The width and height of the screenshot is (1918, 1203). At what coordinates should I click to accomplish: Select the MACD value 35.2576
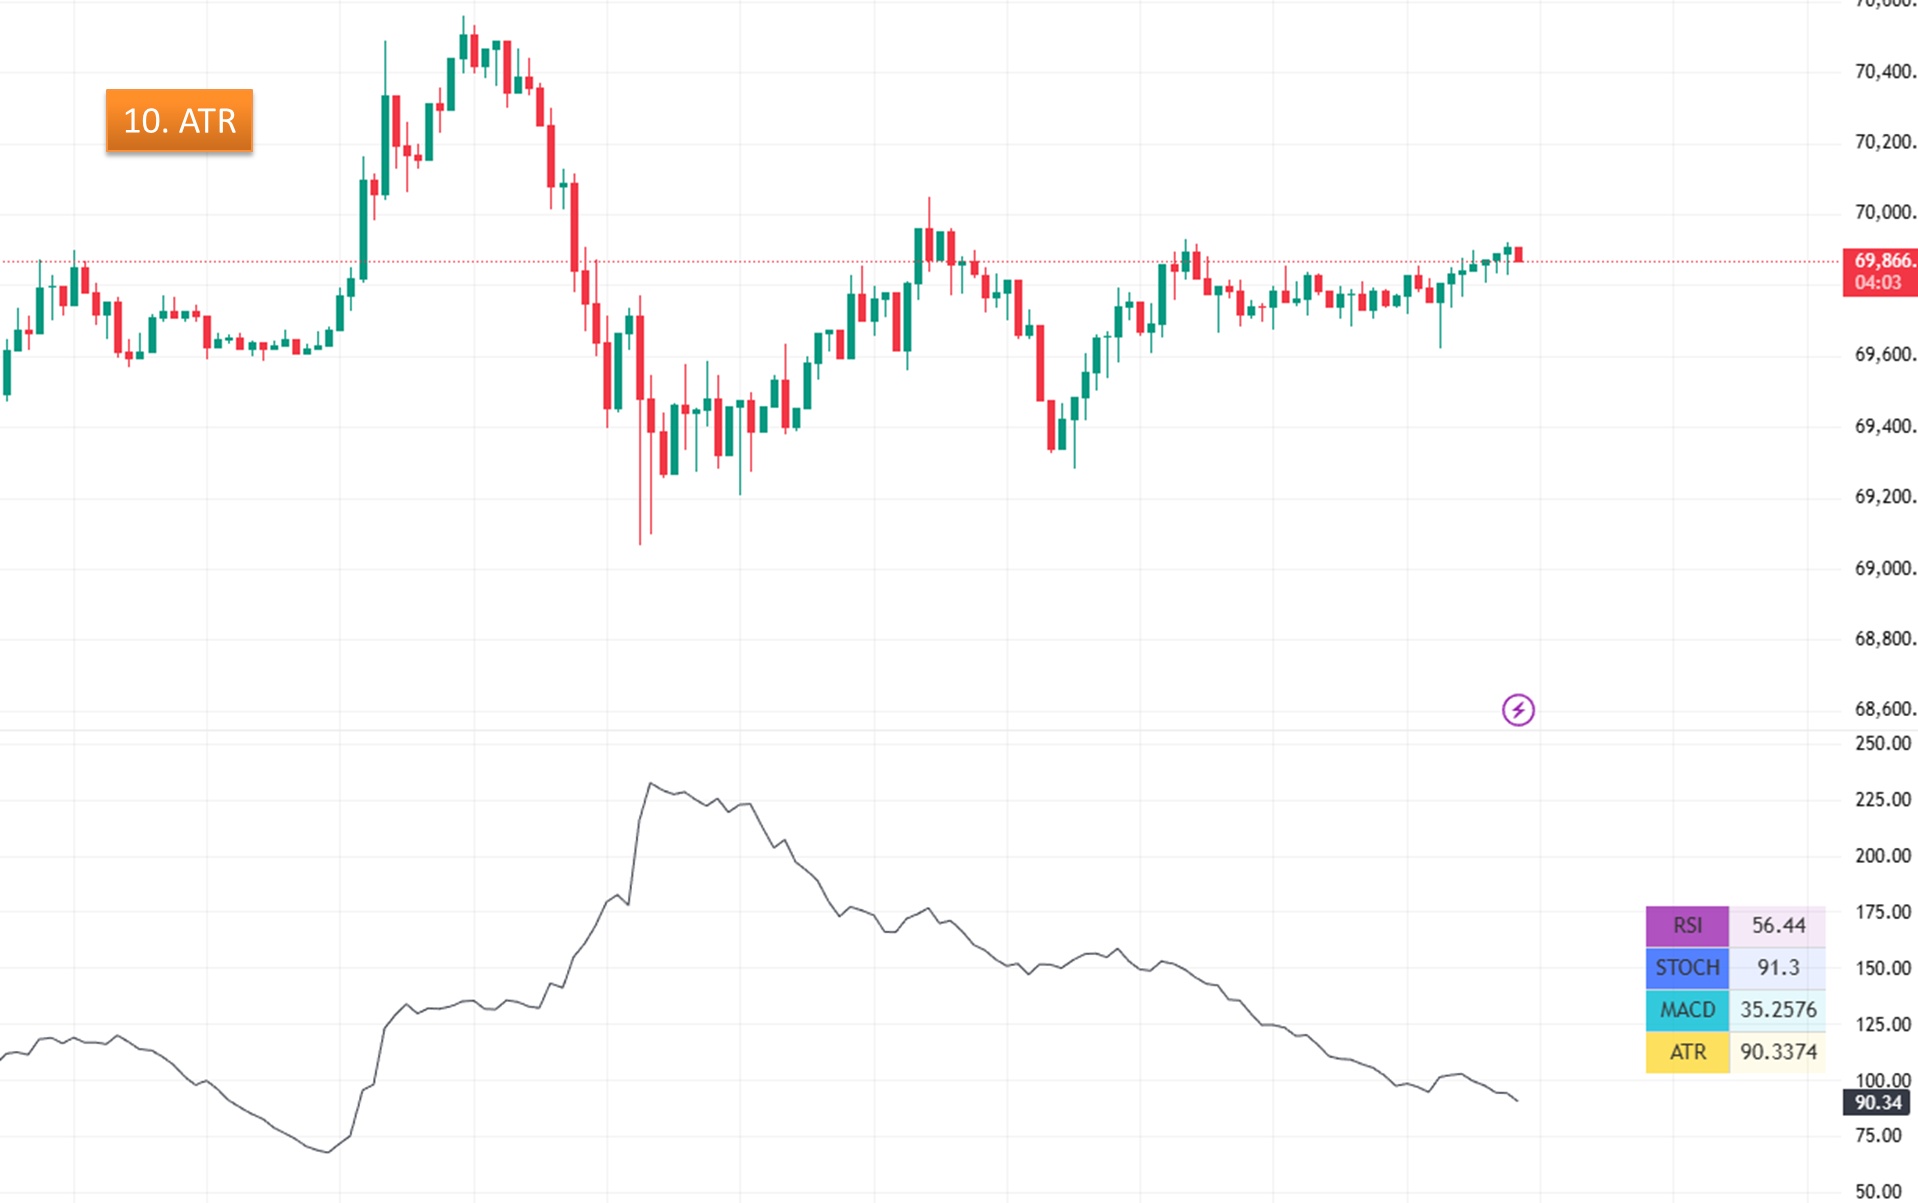pos(1777,1010)
